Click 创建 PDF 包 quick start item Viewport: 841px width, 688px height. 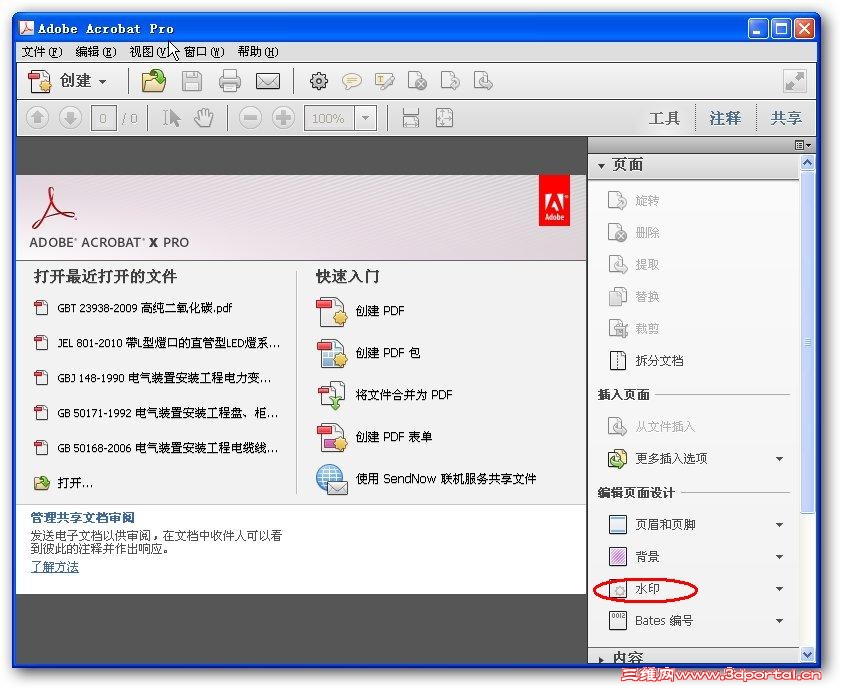click(368, 353)
